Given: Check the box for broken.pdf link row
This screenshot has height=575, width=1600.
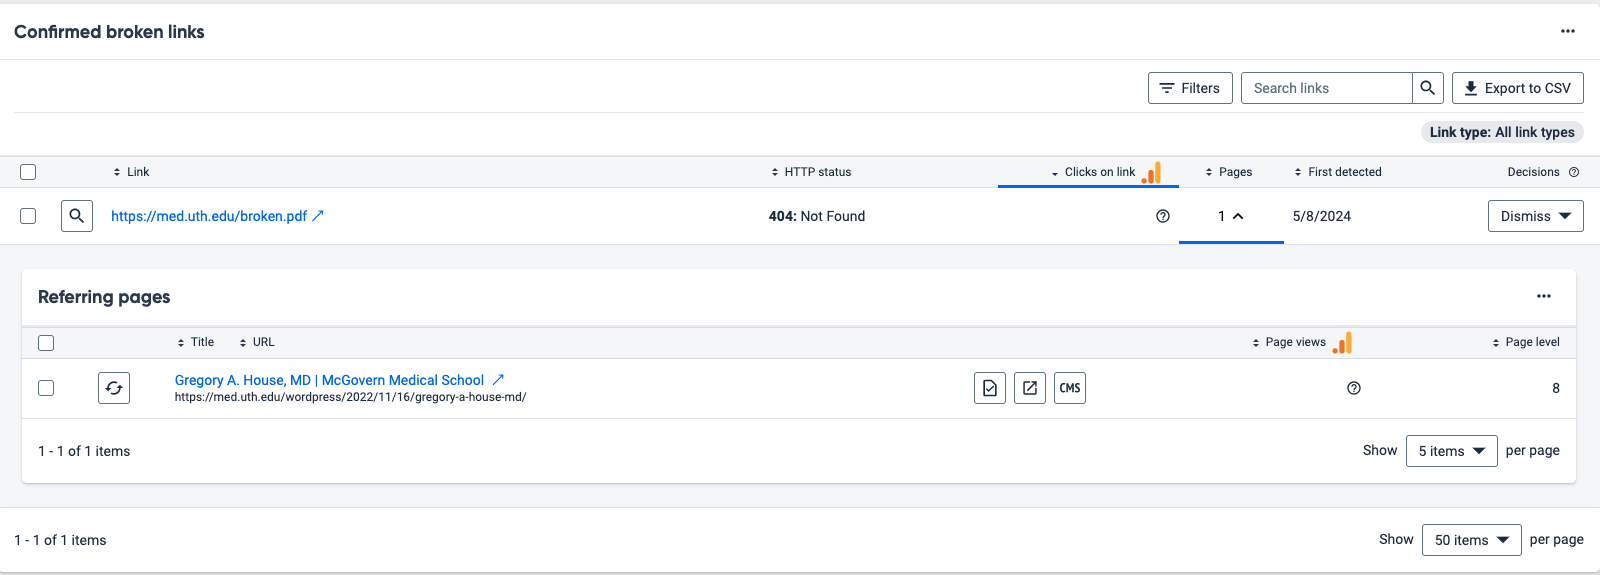Looking at the screenshot, I should pos(28,216).
